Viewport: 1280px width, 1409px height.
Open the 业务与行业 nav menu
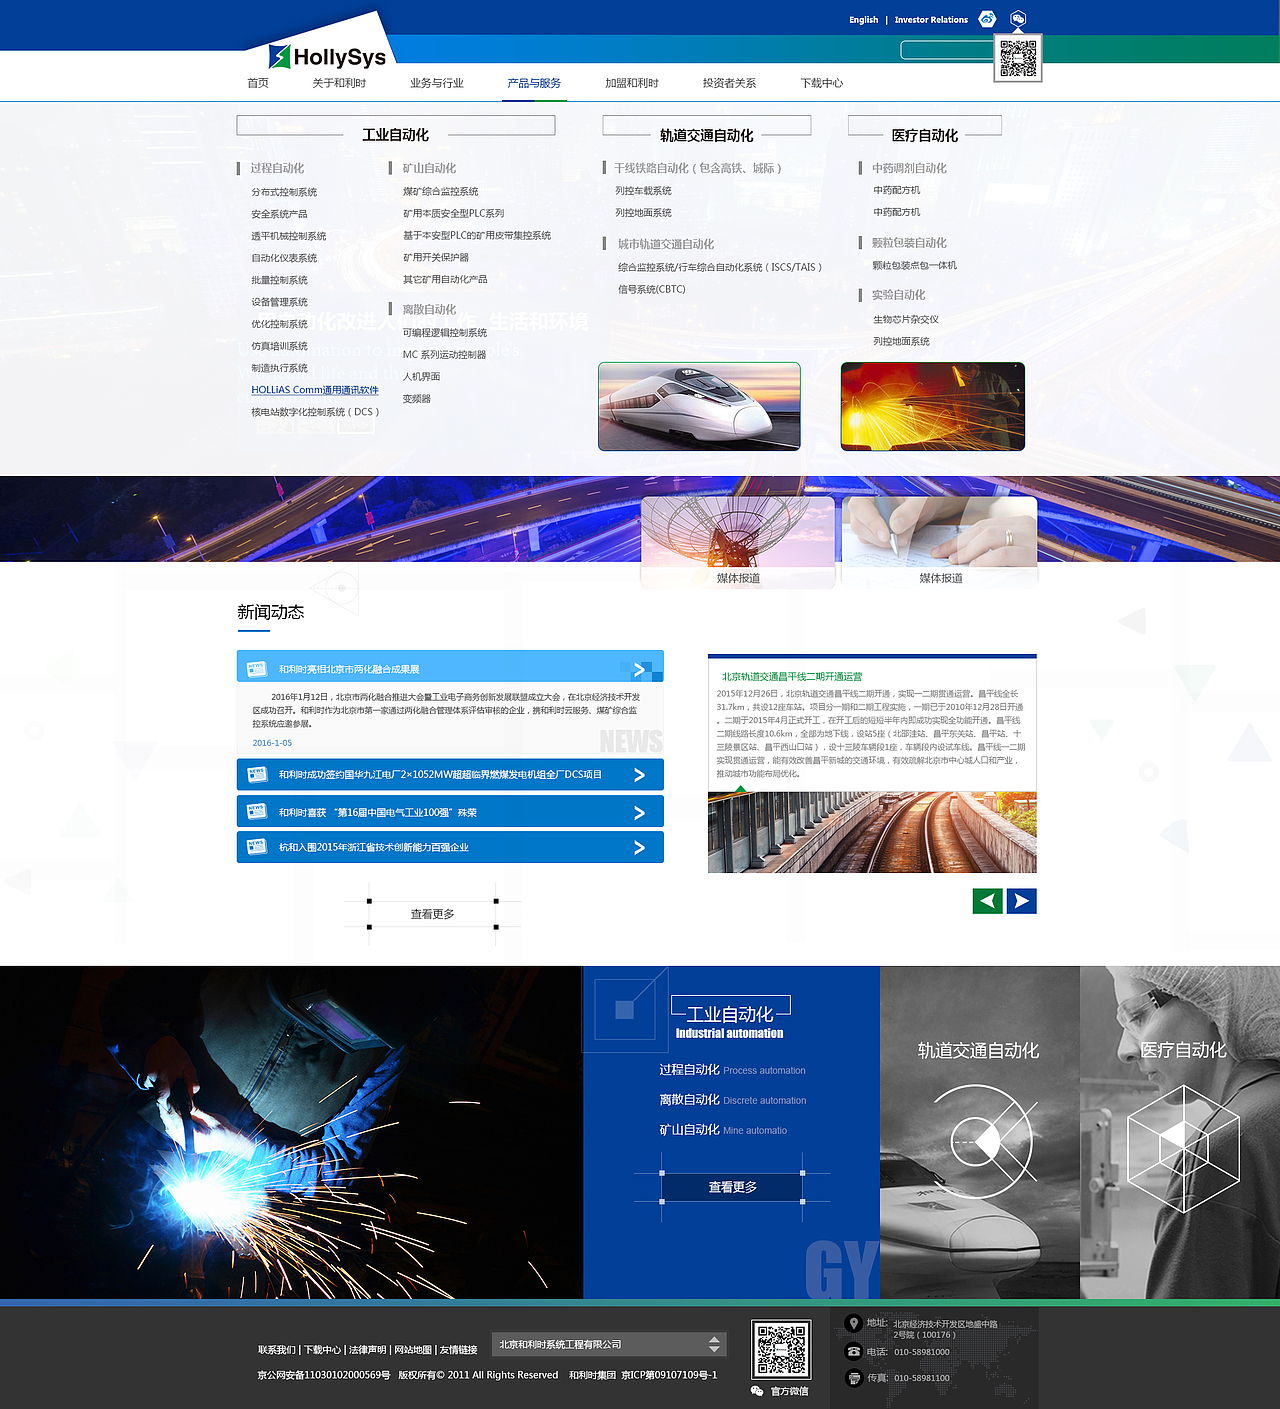point(437,83)
